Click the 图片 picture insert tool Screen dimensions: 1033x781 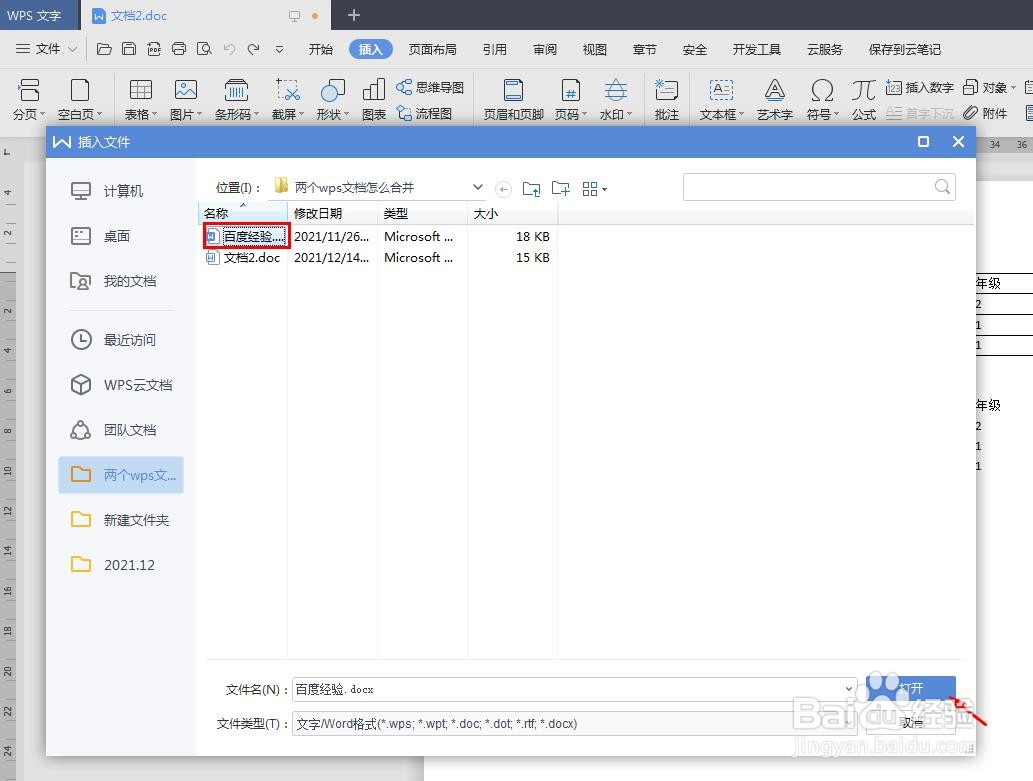click(186, 100)
